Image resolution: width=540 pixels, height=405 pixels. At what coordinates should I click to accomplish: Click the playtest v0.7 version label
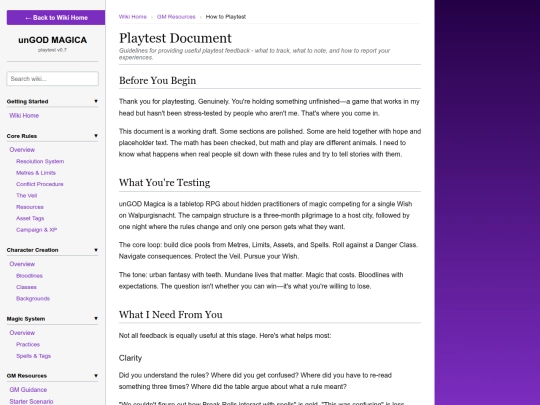(52, 50)
